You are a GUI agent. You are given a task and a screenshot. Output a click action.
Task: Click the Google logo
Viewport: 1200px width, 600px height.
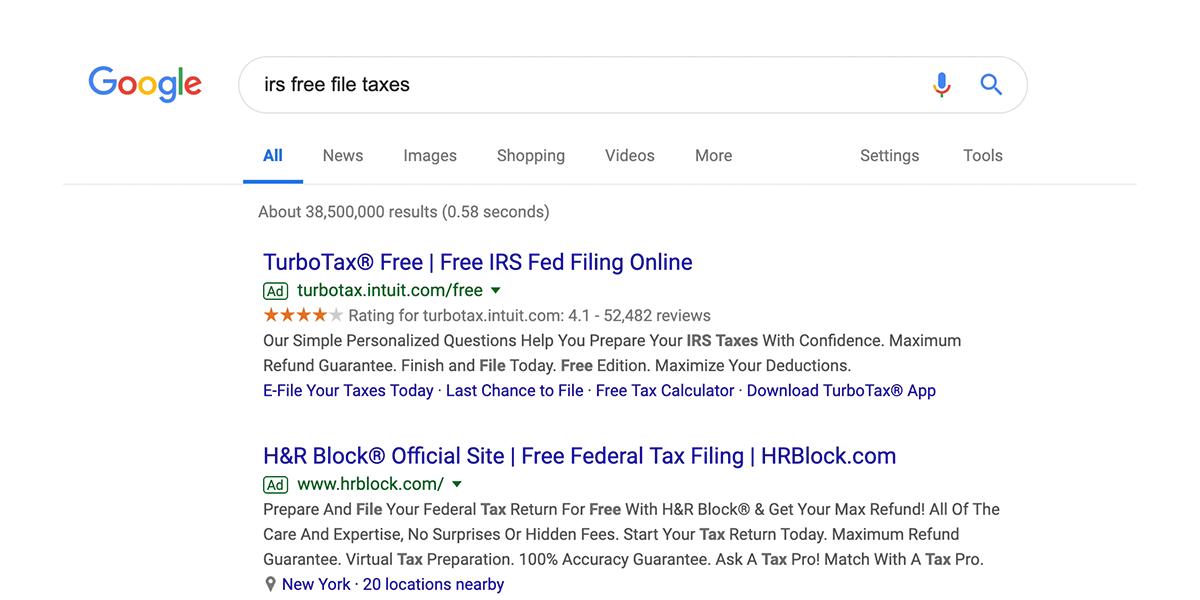145,85
